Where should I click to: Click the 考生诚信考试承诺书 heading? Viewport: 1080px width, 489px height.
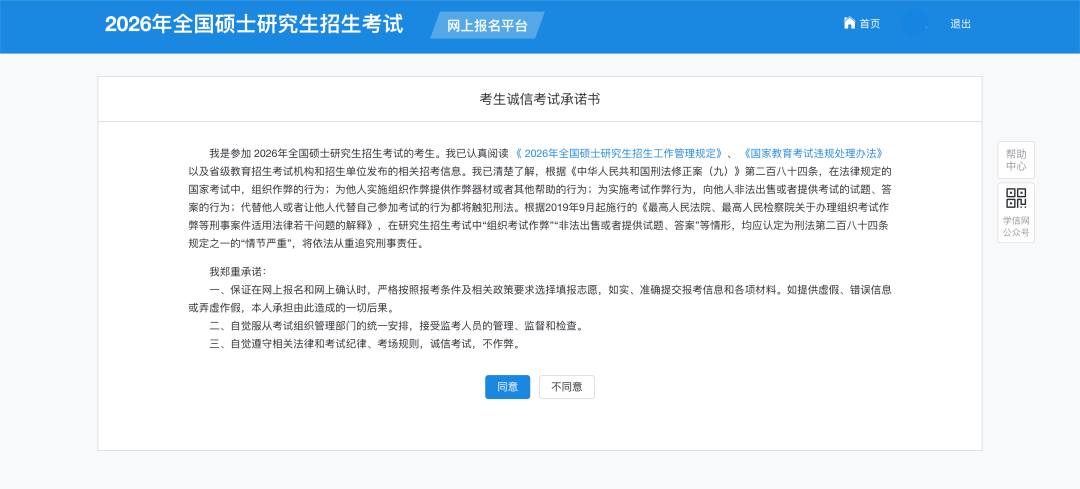tap(540, 99)
